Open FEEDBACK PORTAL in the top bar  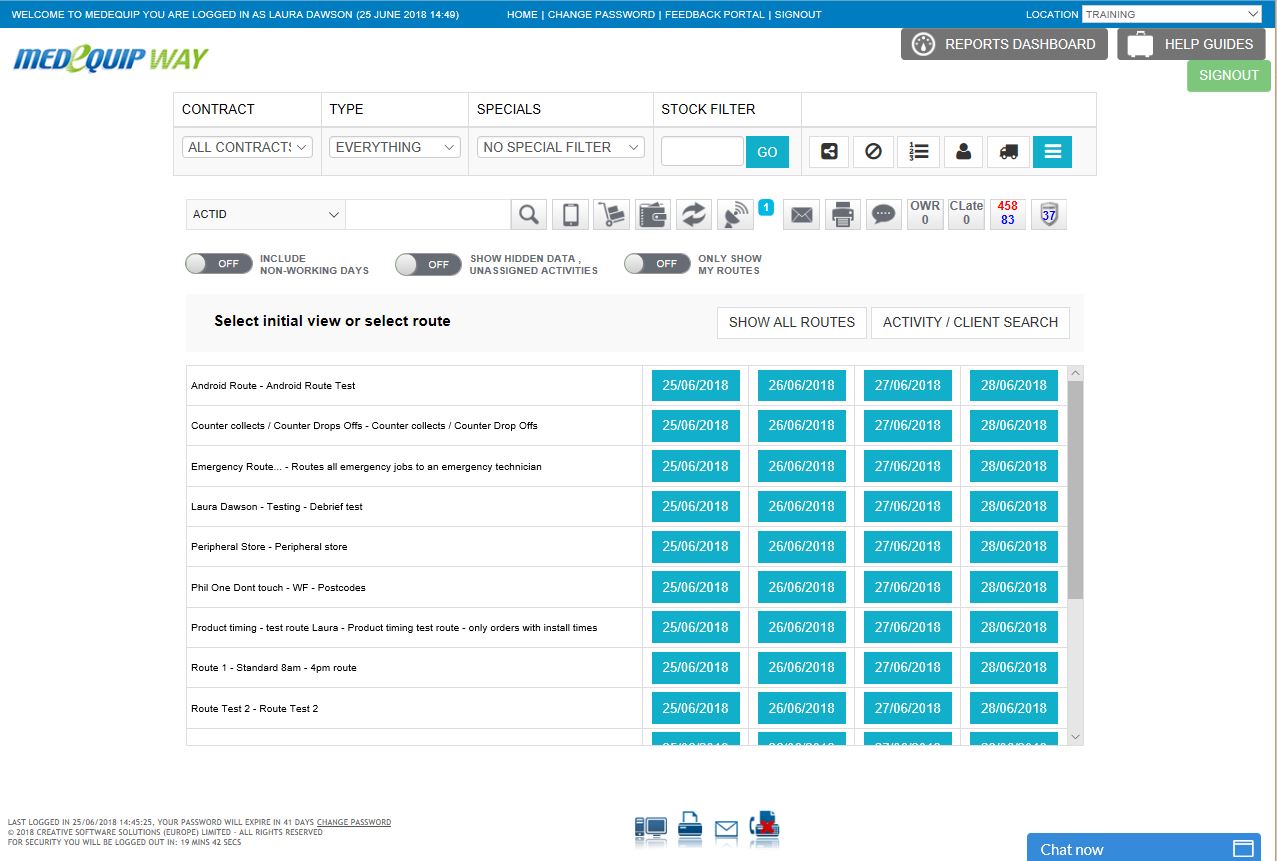pyautogui.click(x=715, y=15)
